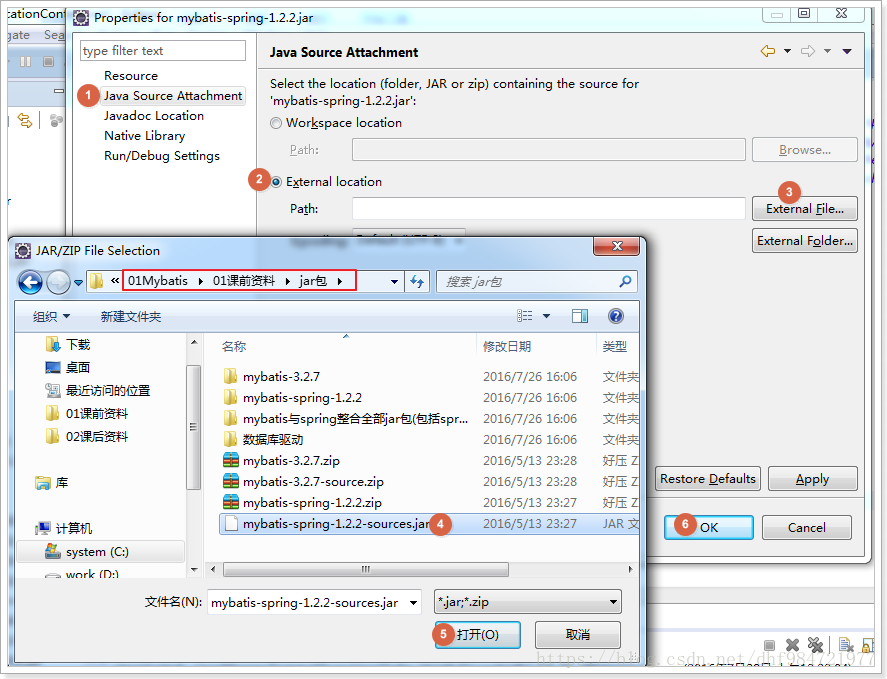The image size is (887, 679).
Task: Open view options dropdown arrow
Action: coord(546,316)
